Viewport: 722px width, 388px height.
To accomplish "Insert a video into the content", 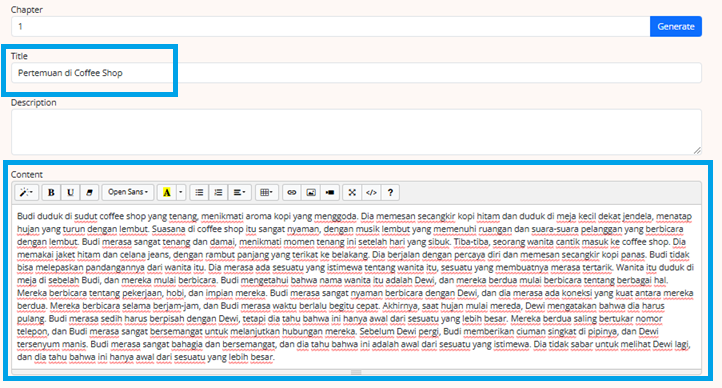I will pos(330,192).
